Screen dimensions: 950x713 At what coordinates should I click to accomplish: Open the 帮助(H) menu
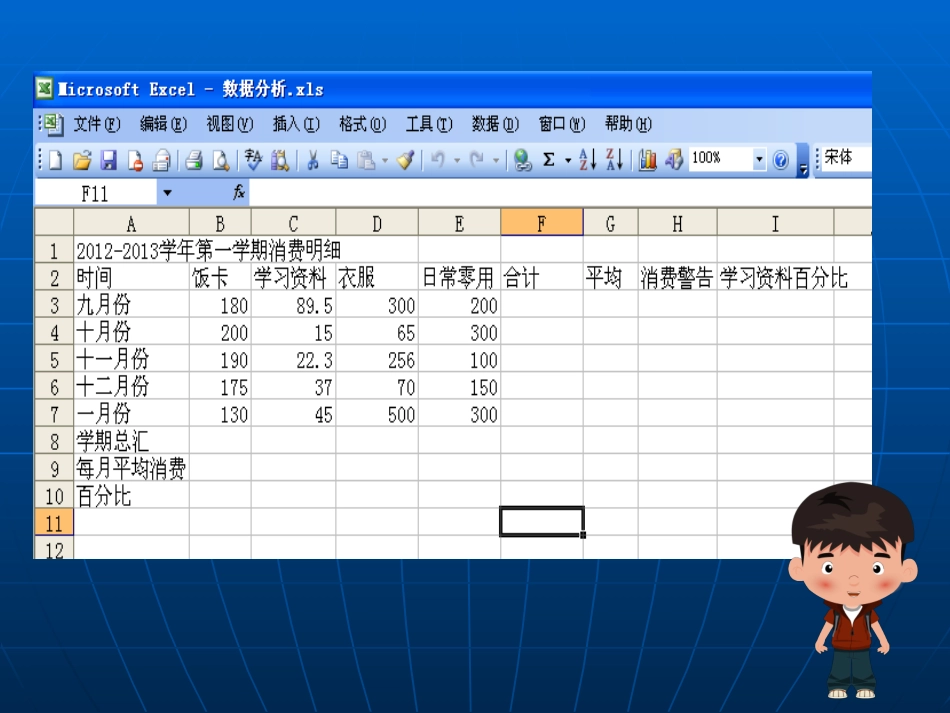coord(628,124)
